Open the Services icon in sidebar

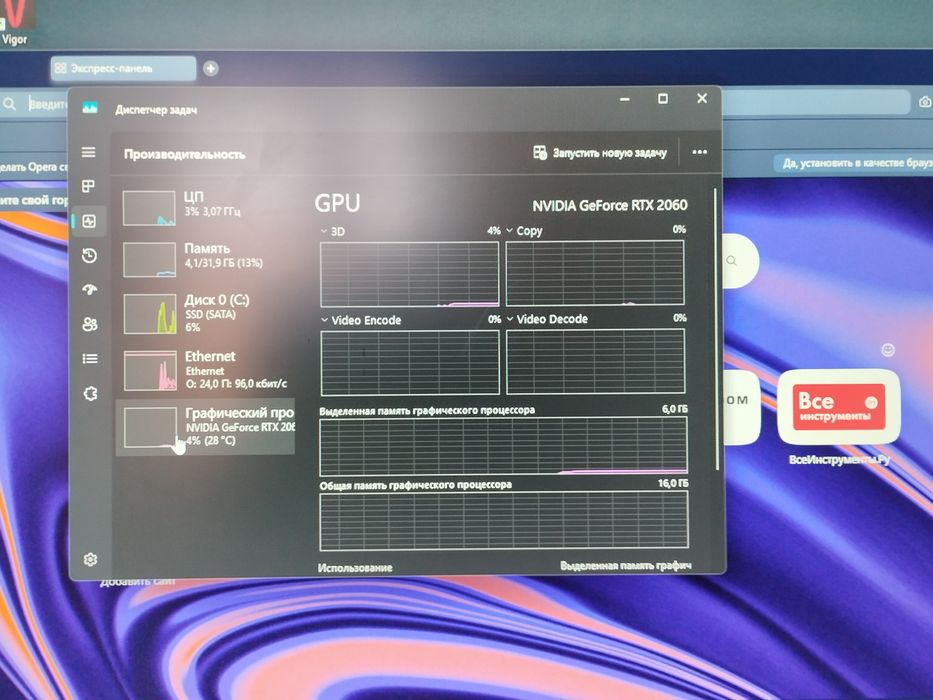[x=90, y=393]
